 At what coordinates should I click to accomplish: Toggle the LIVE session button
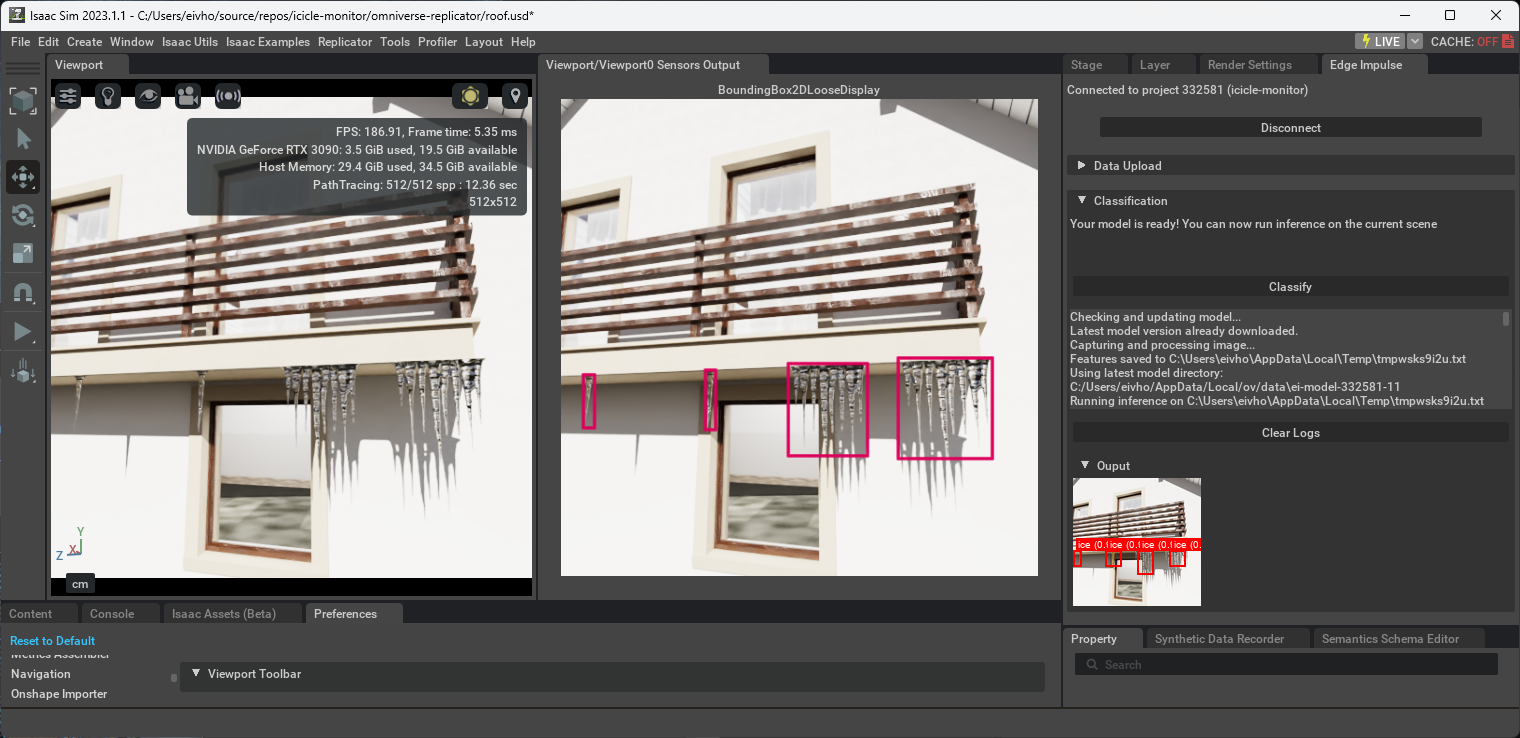(x=1380, y=41)
